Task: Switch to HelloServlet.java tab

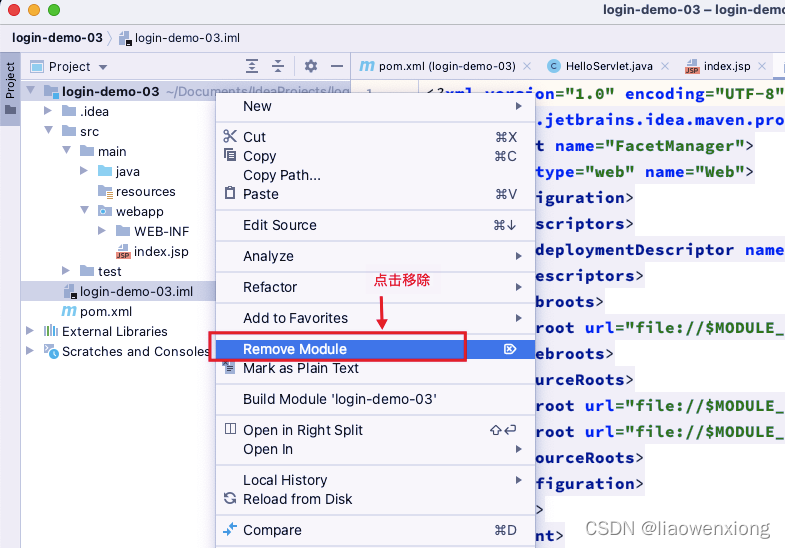Action: pyautogui.click(x=609, y=66)
